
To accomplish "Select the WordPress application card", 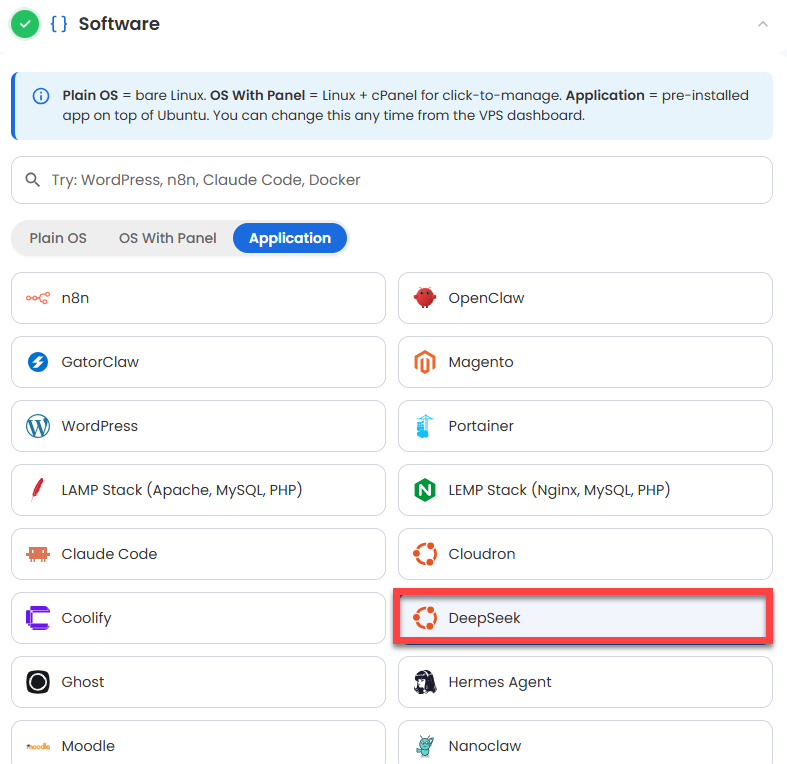I will click(x=198, y=426).
